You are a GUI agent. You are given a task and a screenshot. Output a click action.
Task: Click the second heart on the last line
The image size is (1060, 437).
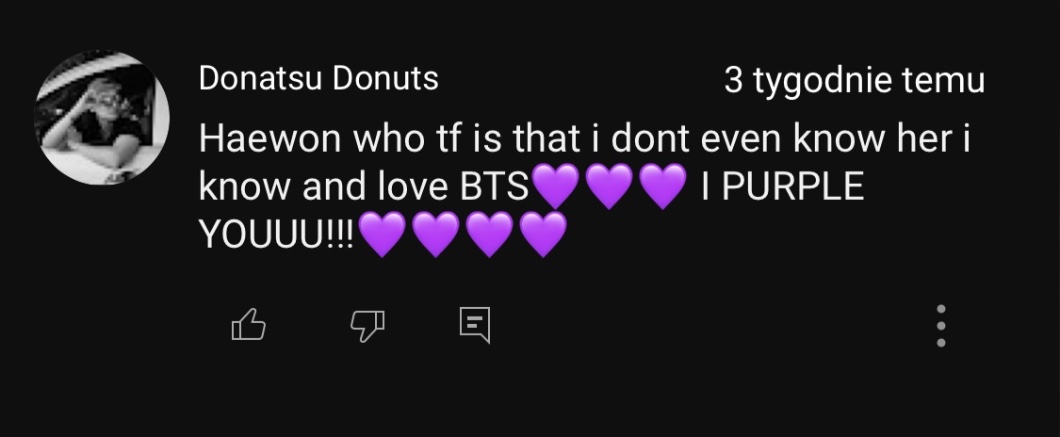434,236
